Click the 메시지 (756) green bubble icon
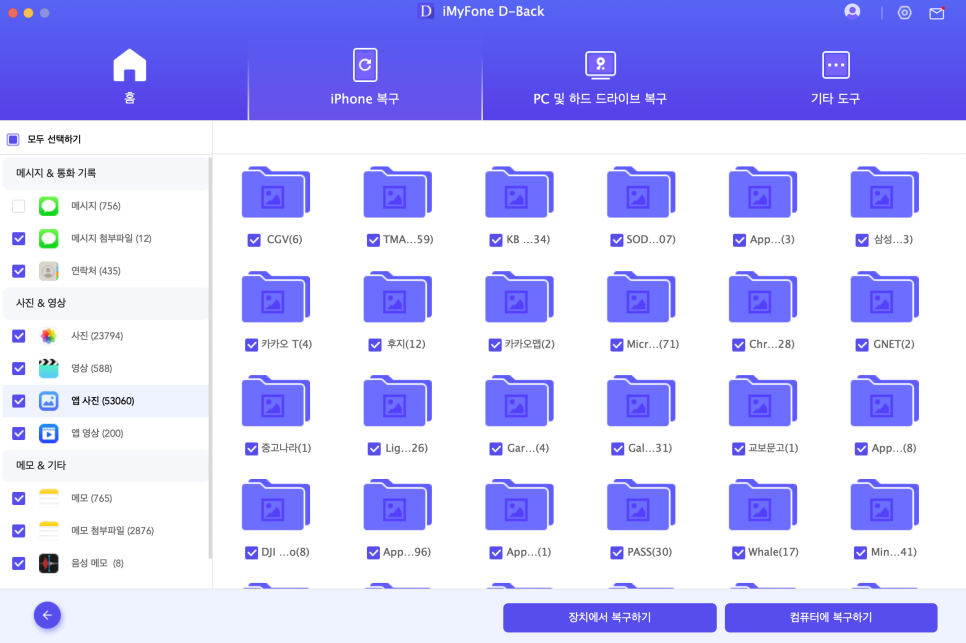Image resolution: width=966 pixels, height=643 pixels. tap(49, 206)
